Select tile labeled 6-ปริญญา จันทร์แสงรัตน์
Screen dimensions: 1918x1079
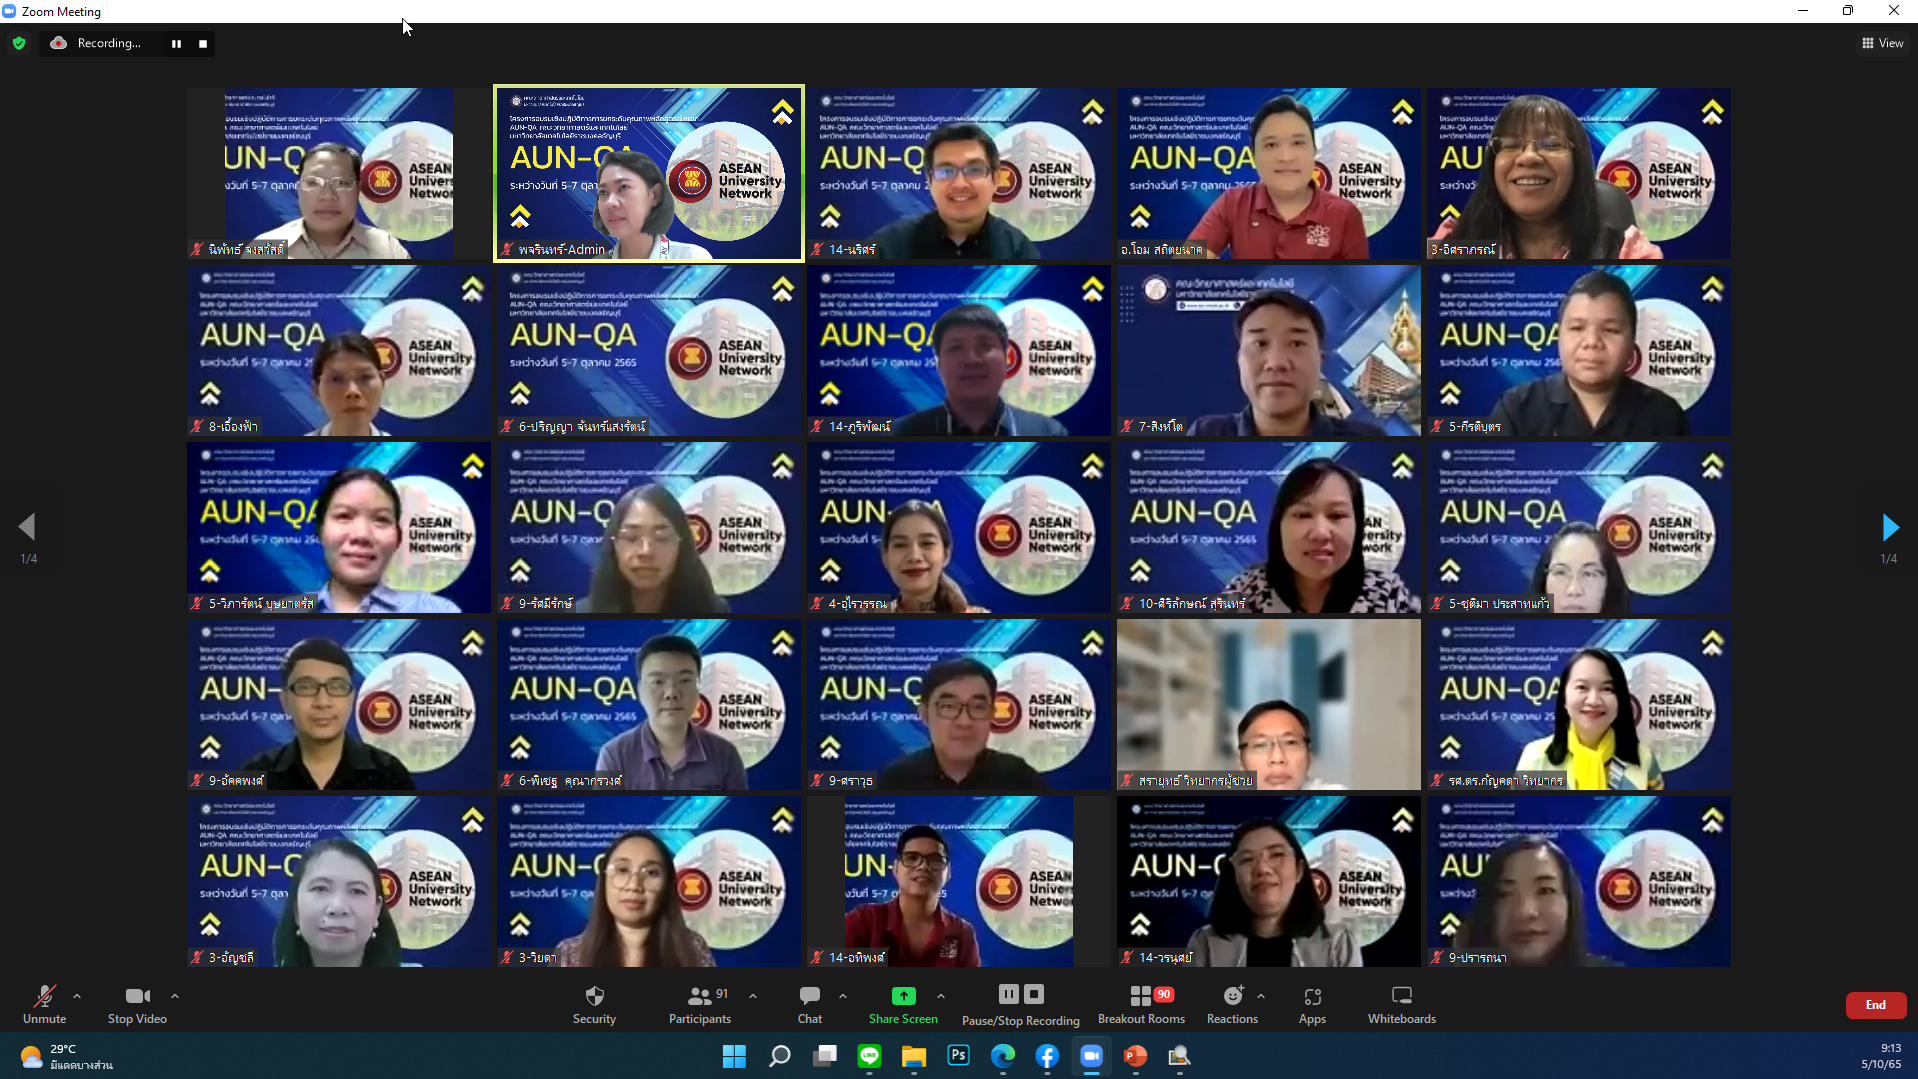(649, 350)
